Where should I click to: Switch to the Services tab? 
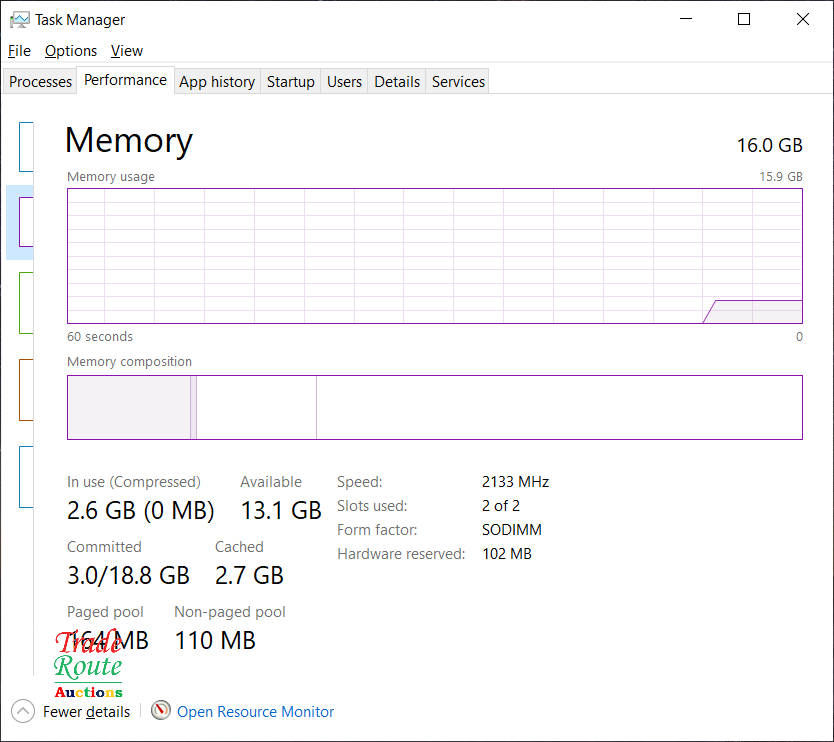pos(458,82)
